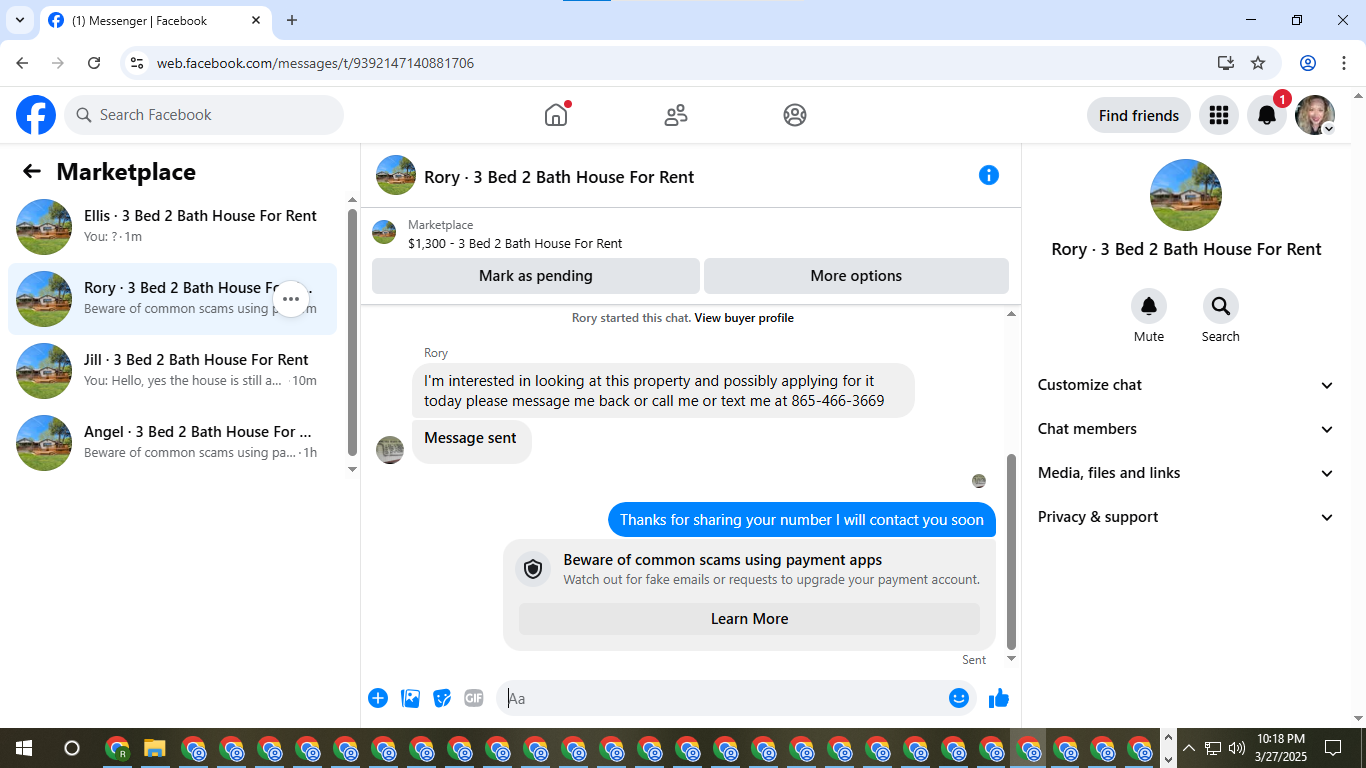Search in conversation with the magnifier icon
This screenshot has height=768, width=1366.
[x=1220, y=306]
